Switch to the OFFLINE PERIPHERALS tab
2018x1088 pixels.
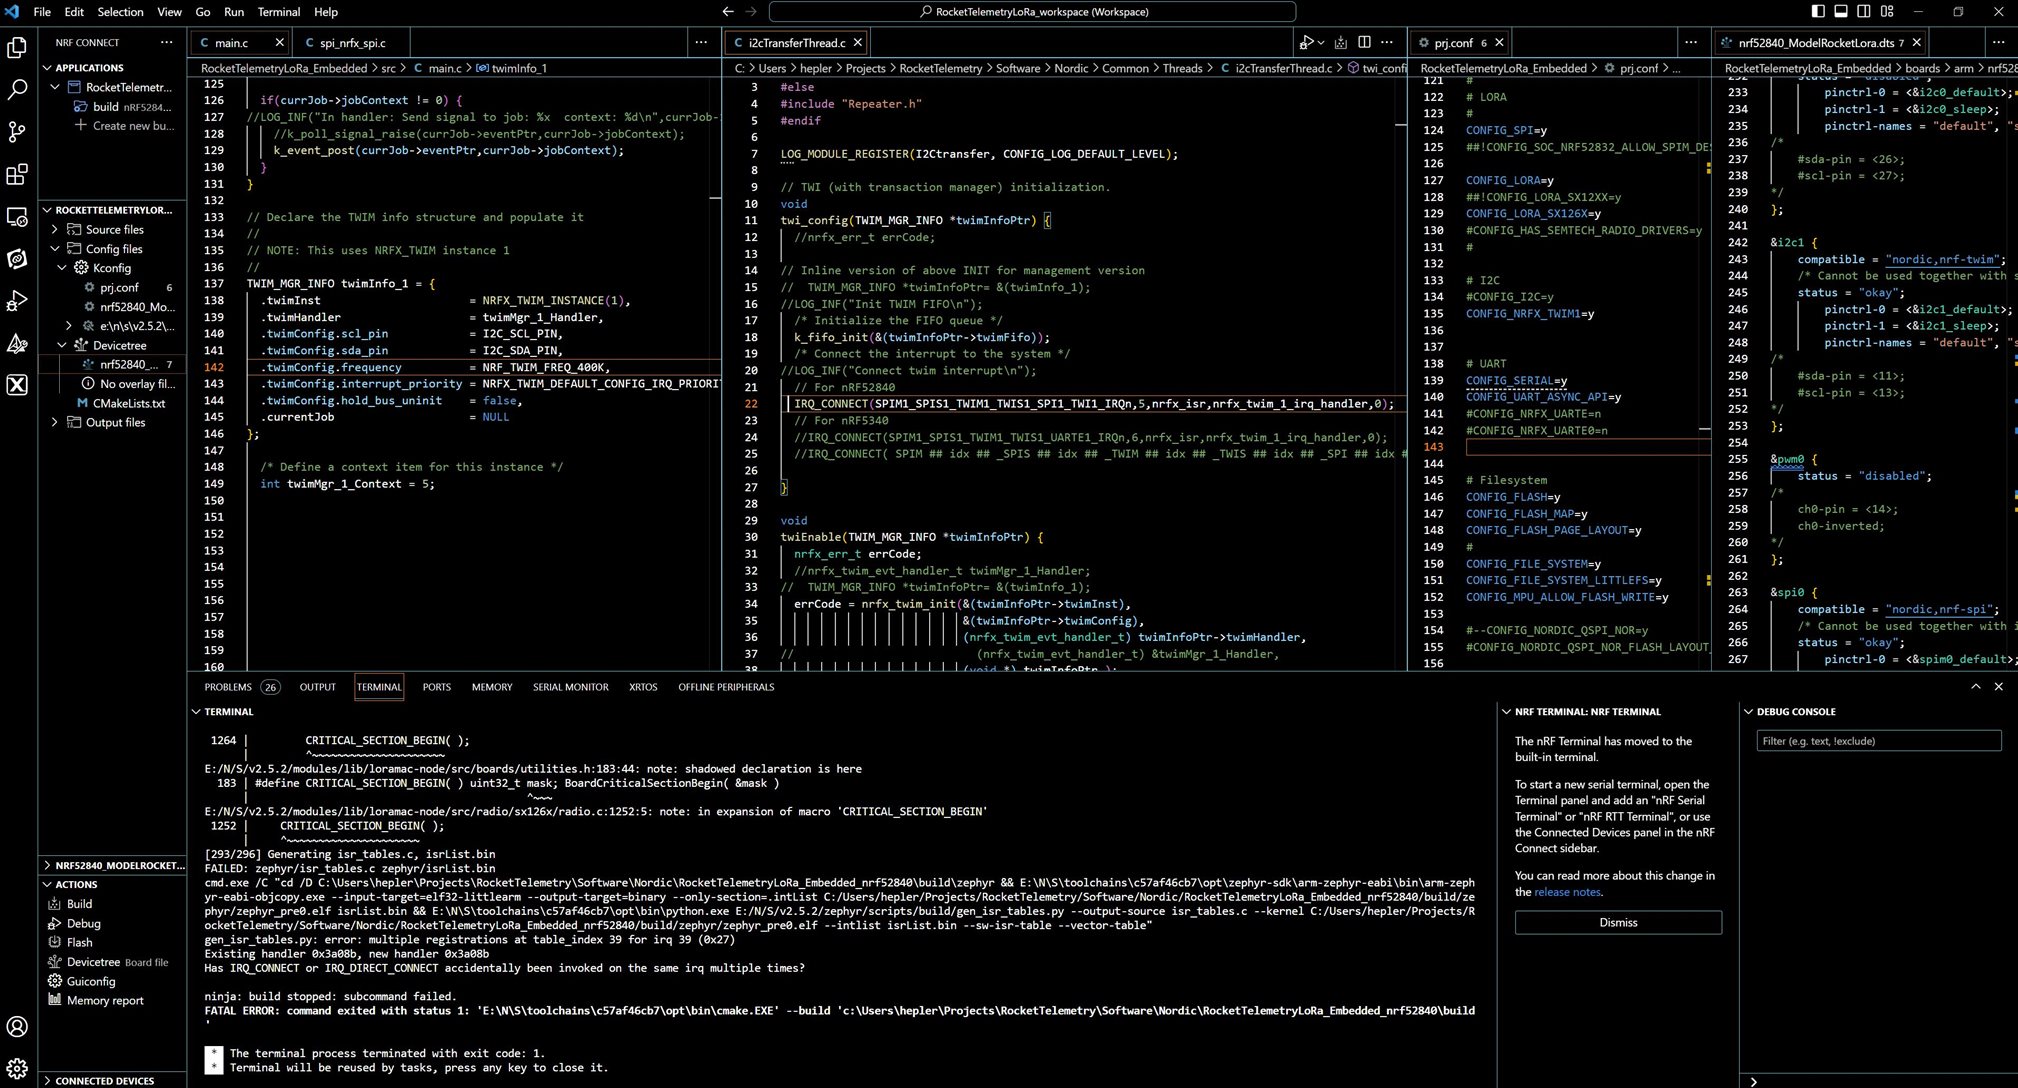[726, 687]
